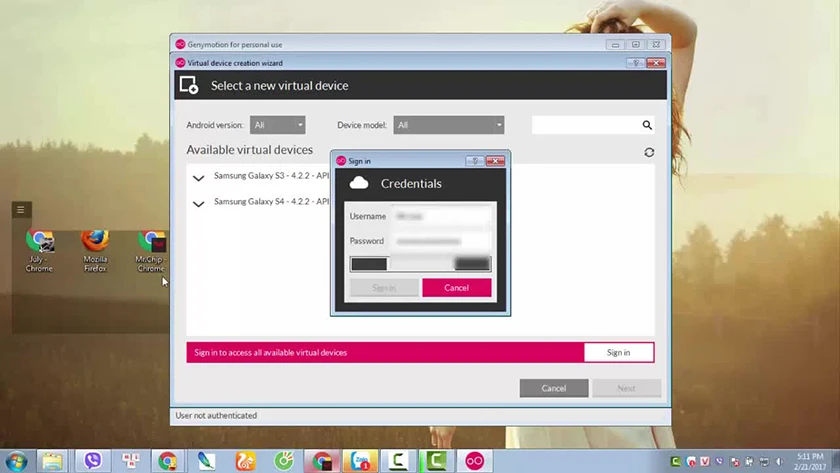Click the Mozilla Firefox desktop shortcut
Viewport: 840px width, 473px height.
(95, 251)
